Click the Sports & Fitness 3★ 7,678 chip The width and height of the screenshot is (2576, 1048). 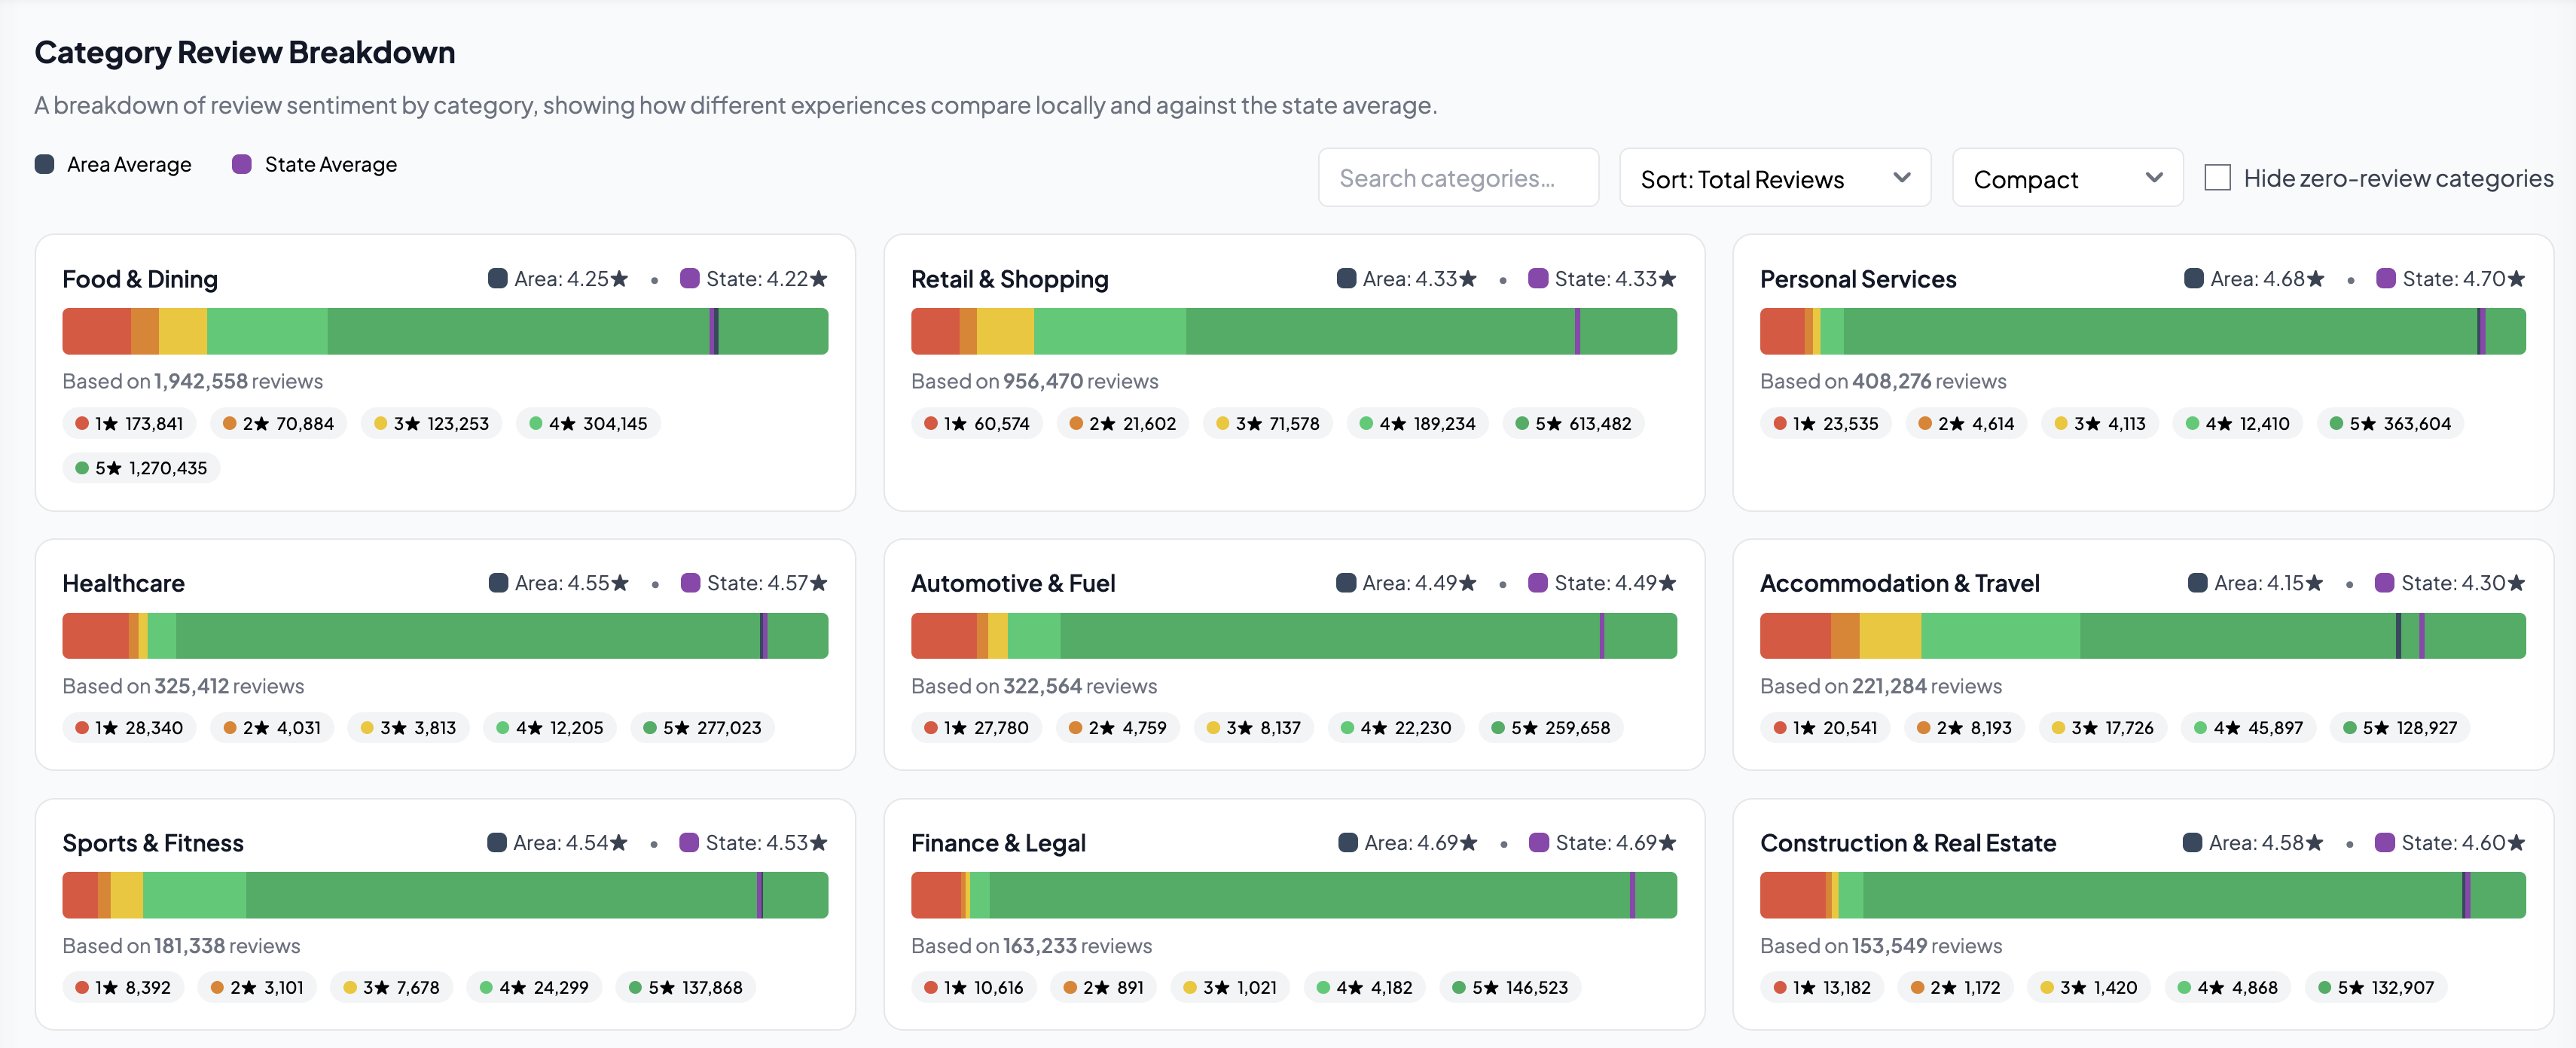pos(391,987)
